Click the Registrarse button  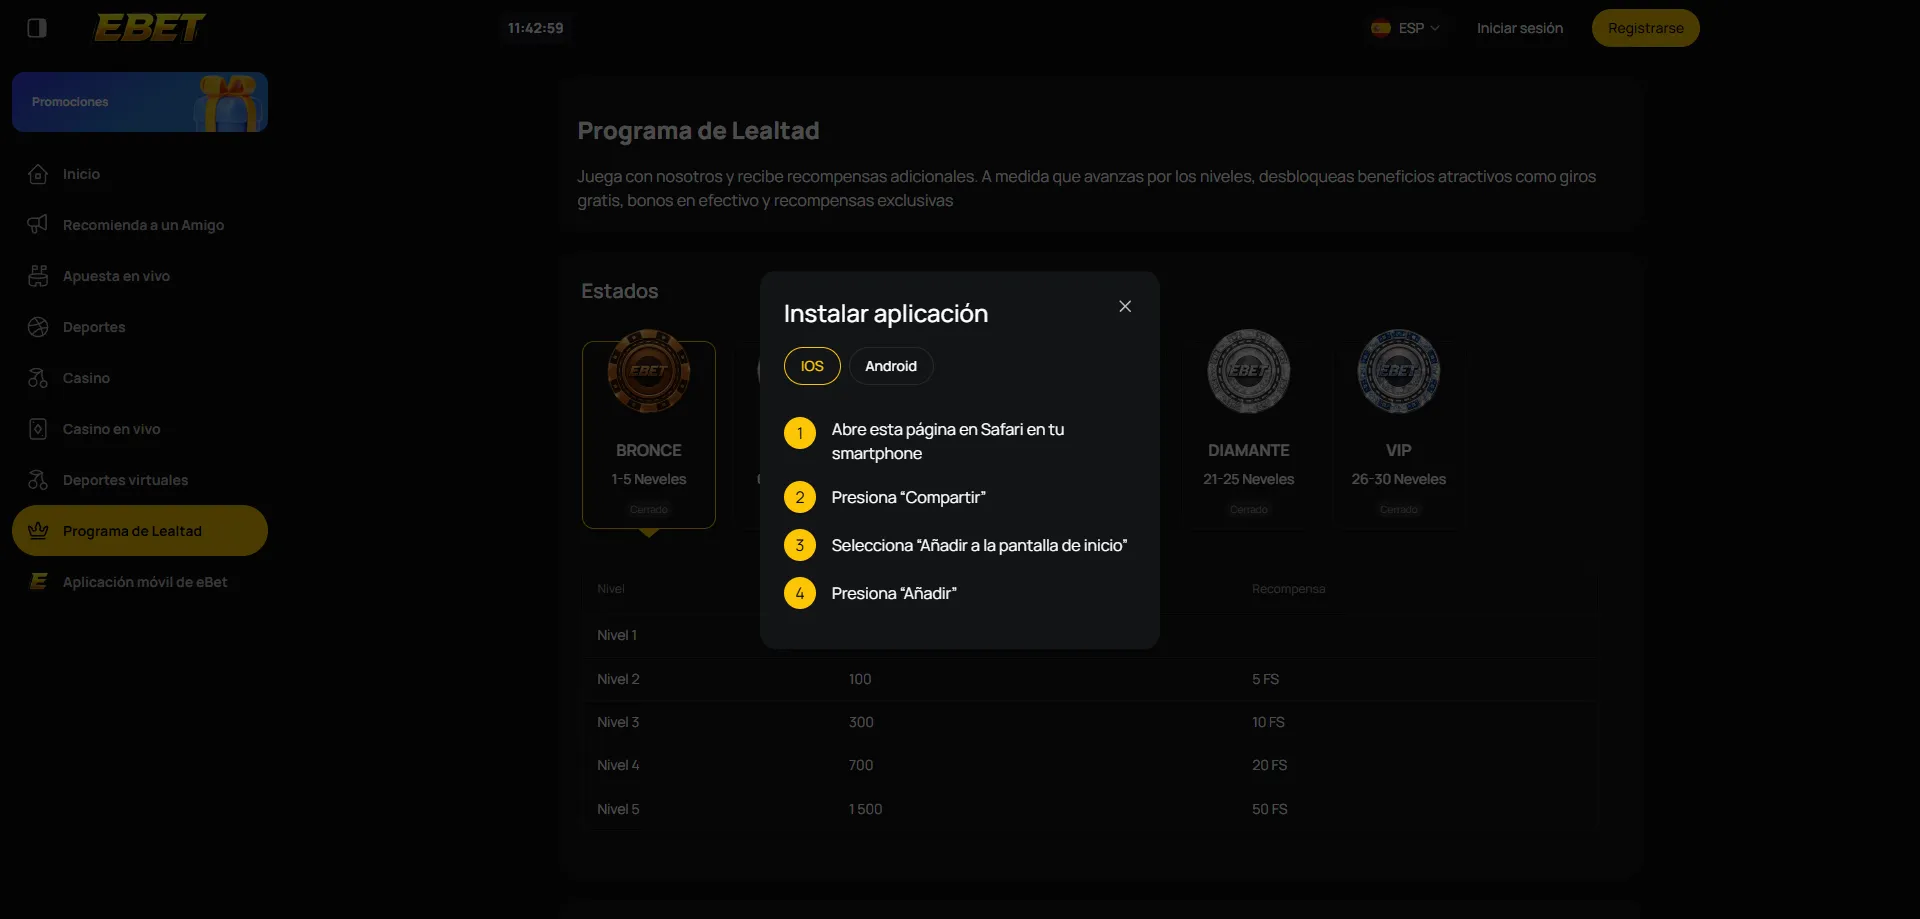[x=1646, y=28]
